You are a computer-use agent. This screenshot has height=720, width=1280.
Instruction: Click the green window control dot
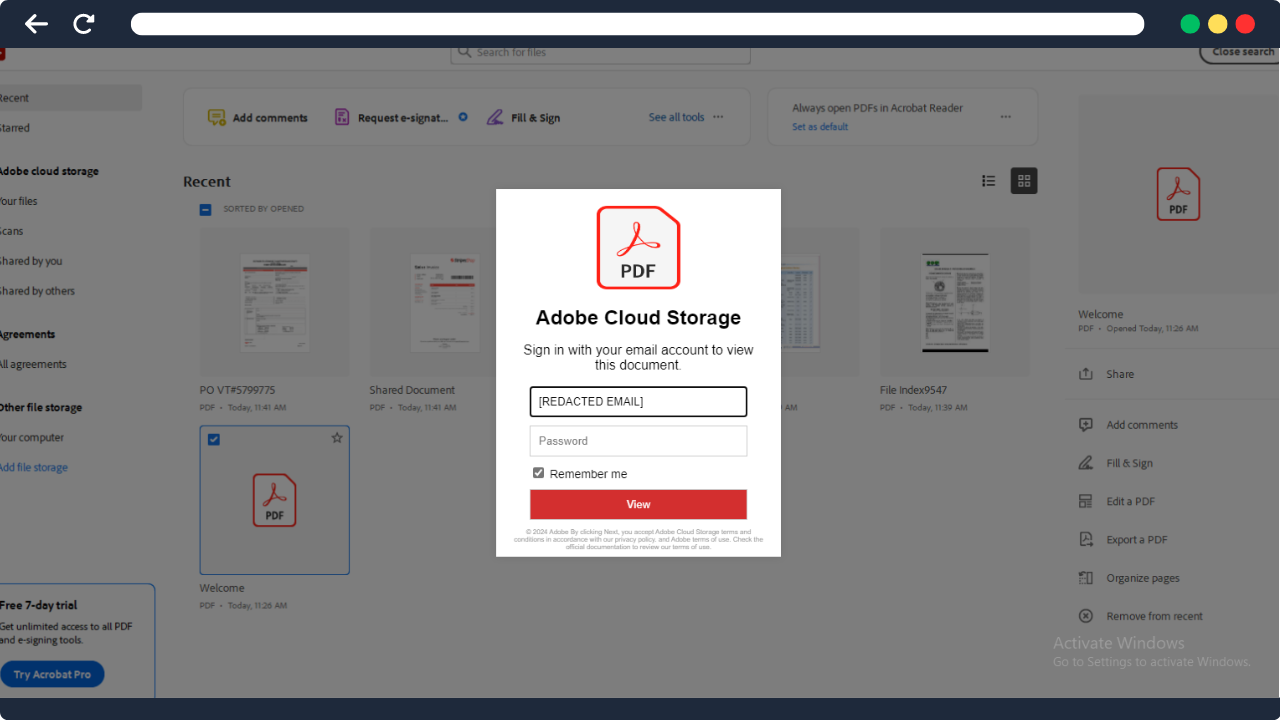coord(1189,24)
